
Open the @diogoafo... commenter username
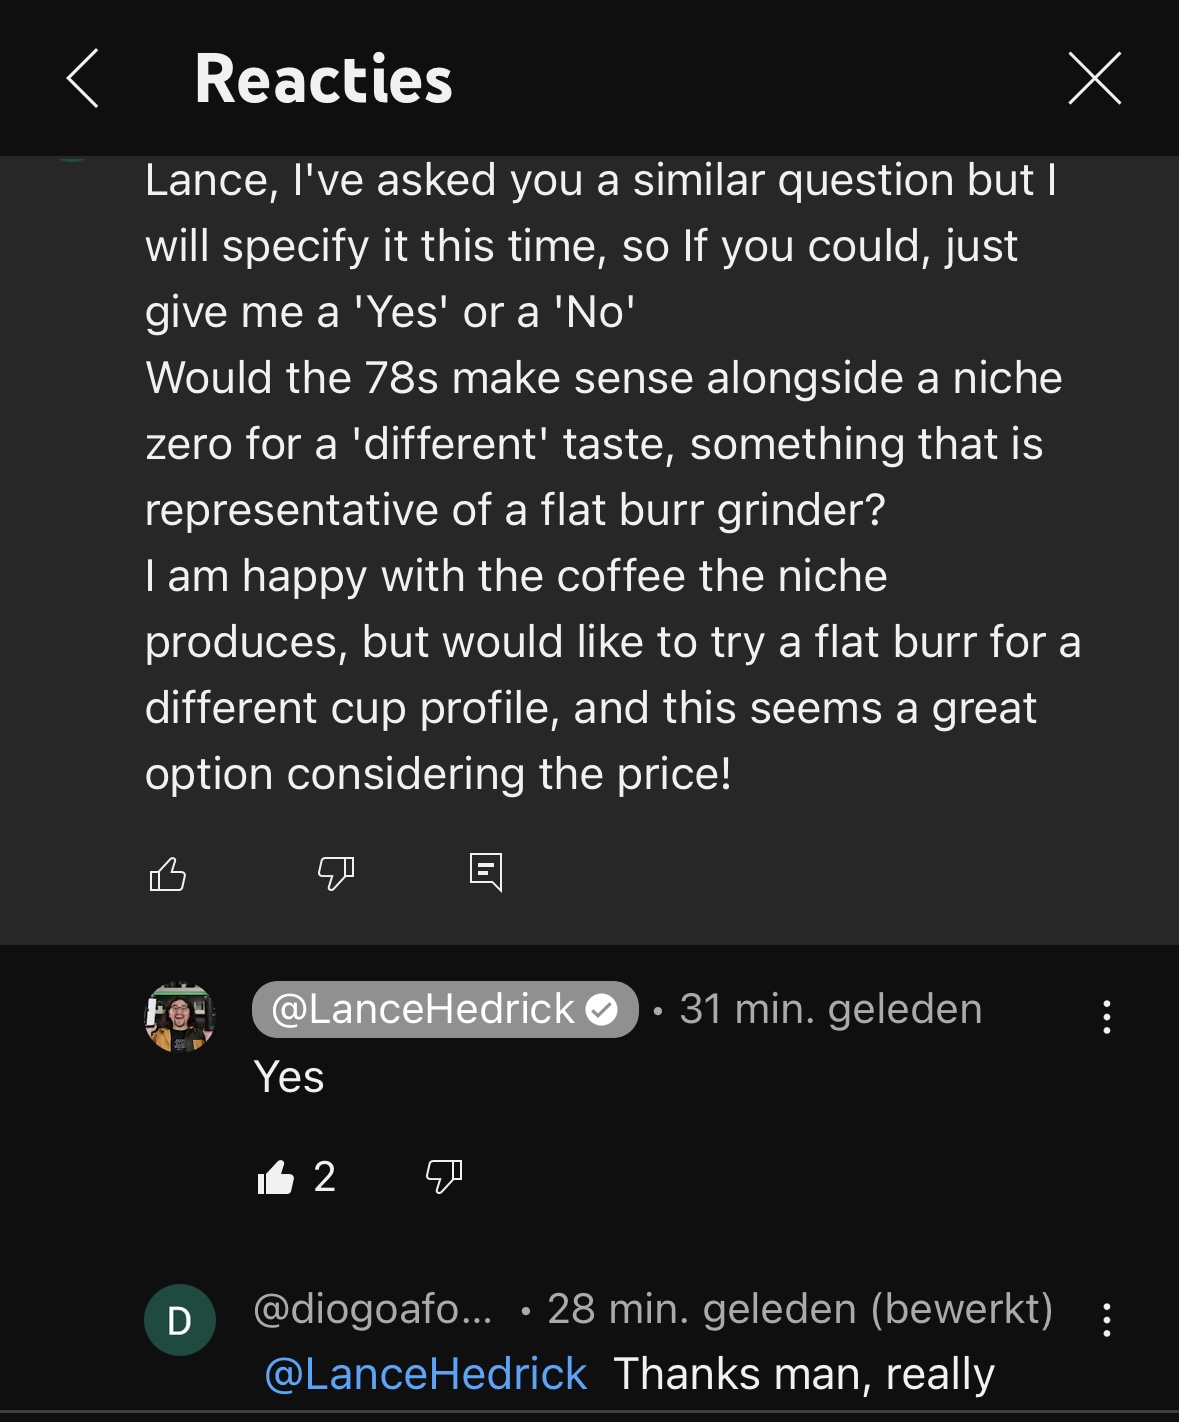click(x=373, y=1309)
